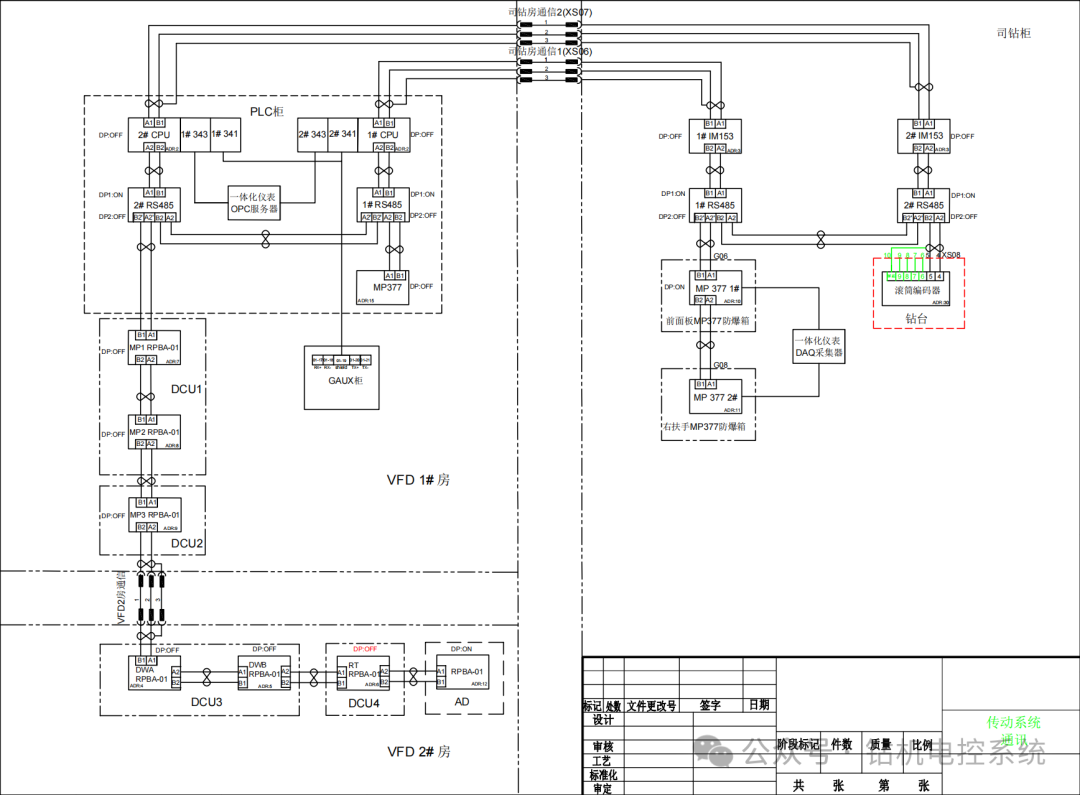Click the DP:ON label above AD box
1080x795 pixels.
click(x=461, y=649)
